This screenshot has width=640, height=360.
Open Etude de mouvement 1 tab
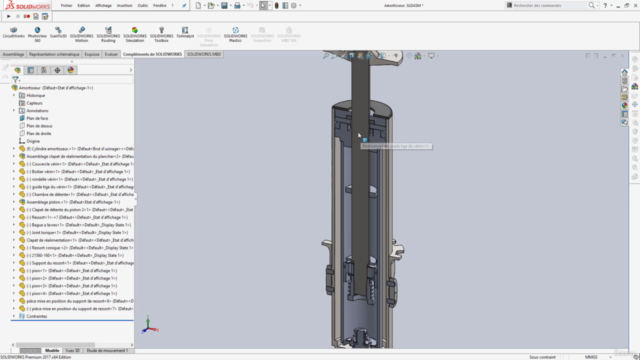[107, 351]
